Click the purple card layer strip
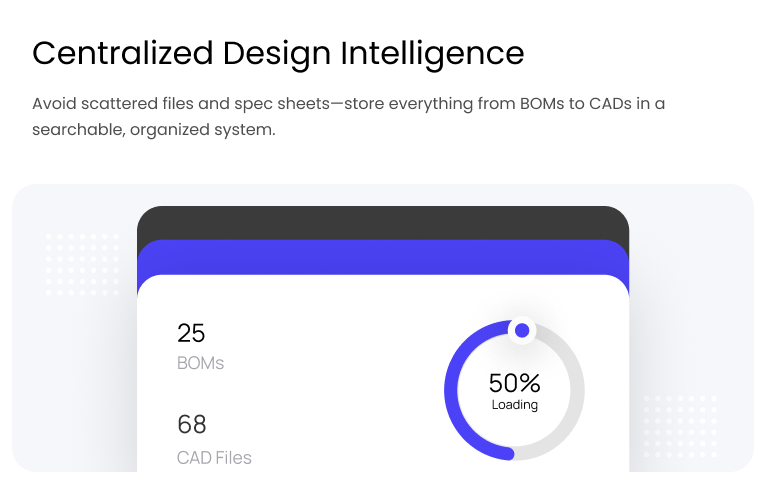Image resolution: width=766 pixels, height=484 pixels. point(382,258)
